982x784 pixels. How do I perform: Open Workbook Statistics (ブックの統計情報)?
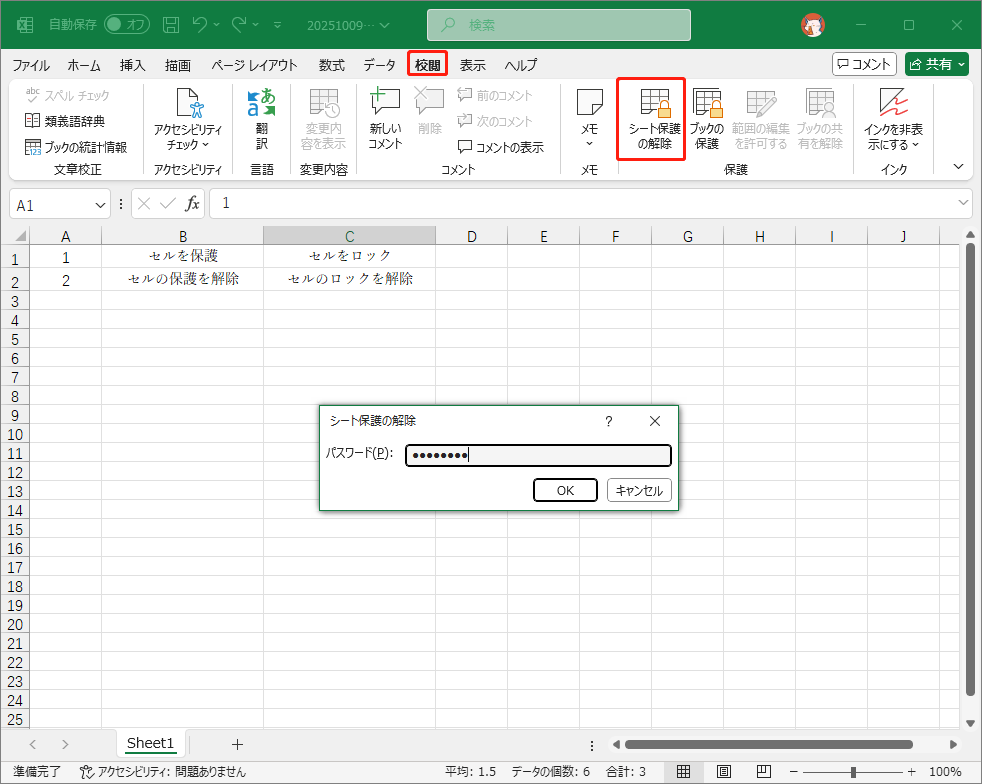76,147
